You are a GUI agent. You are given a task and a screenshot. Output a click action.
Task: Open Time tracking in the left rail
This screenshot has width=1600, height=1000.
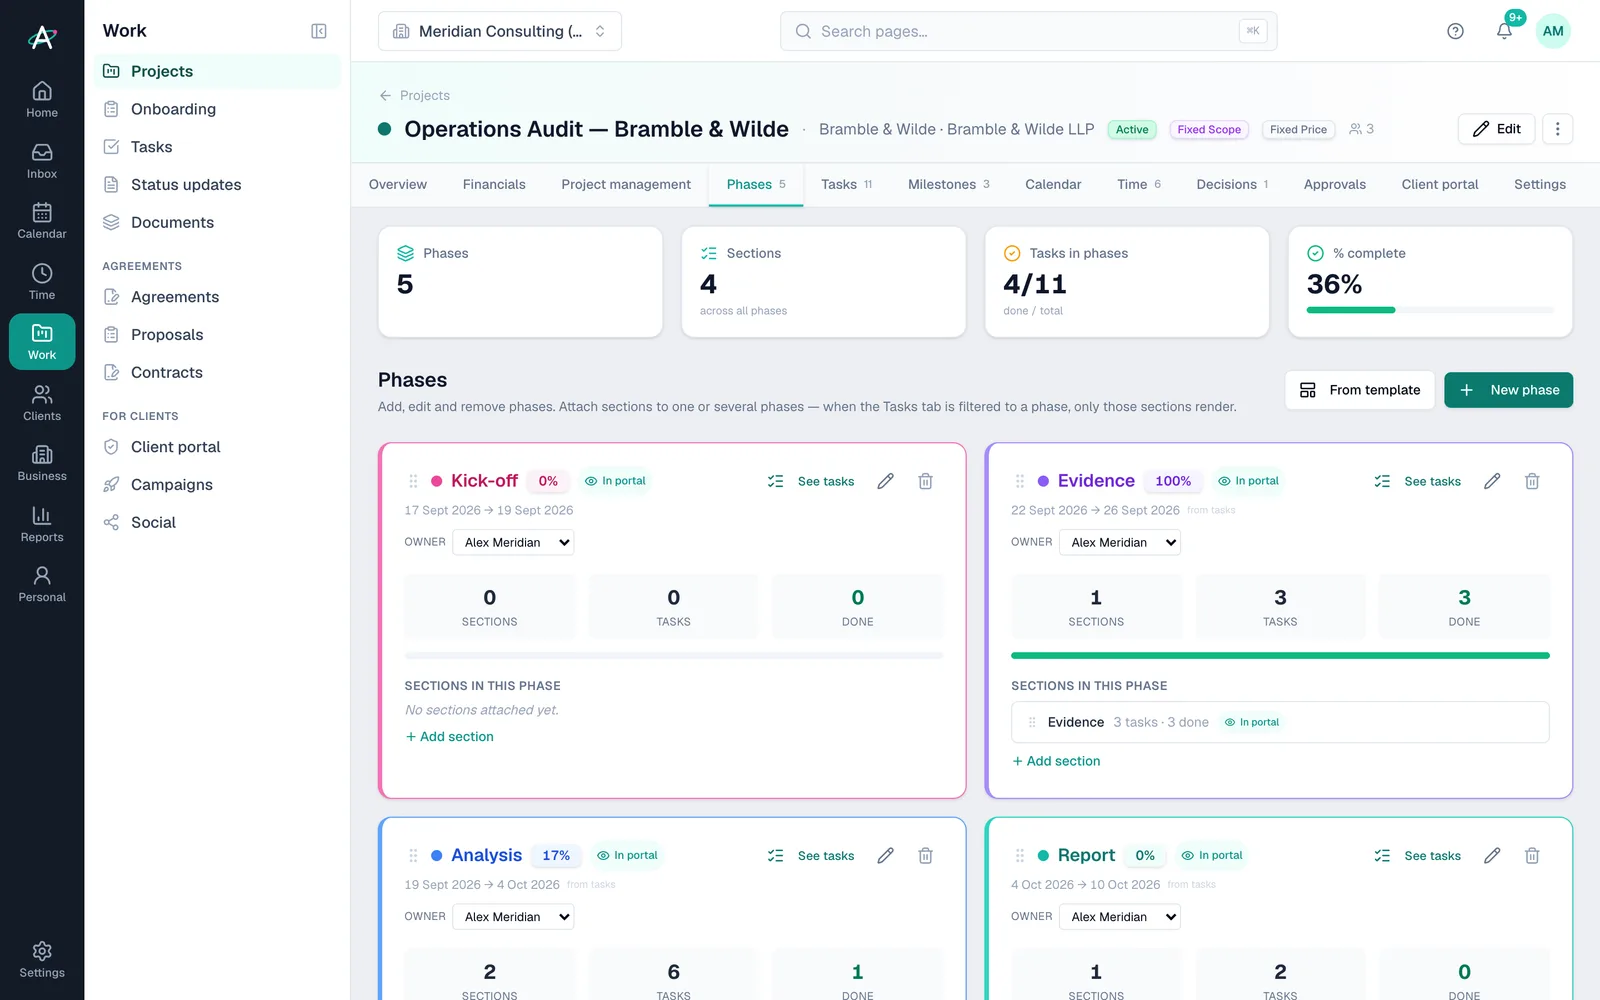(x=42, y=282)
